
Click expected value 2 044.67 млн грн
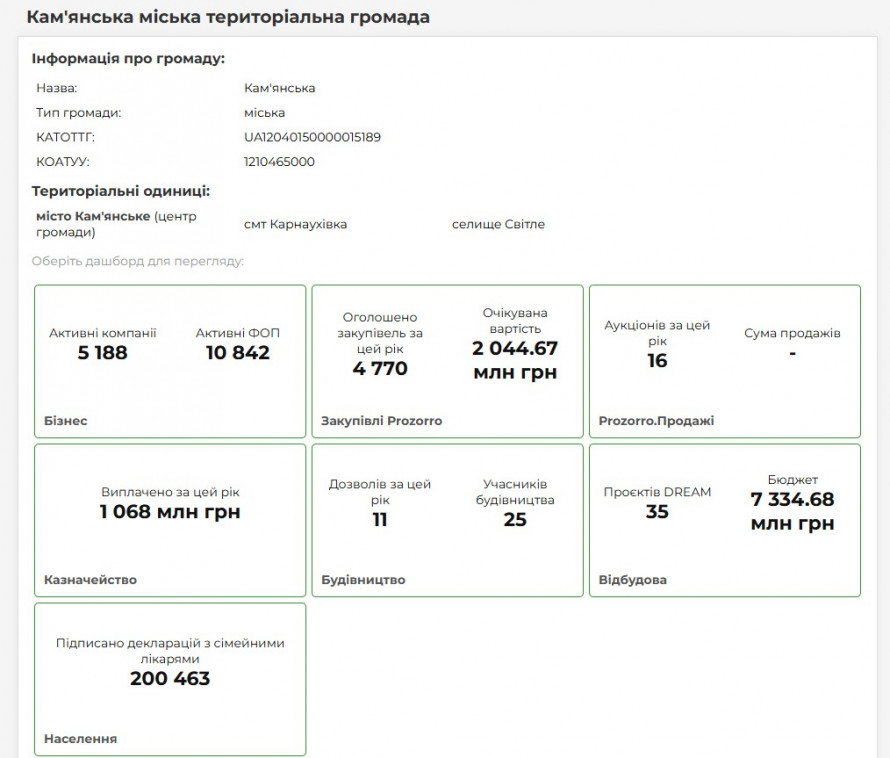point(515,360)
